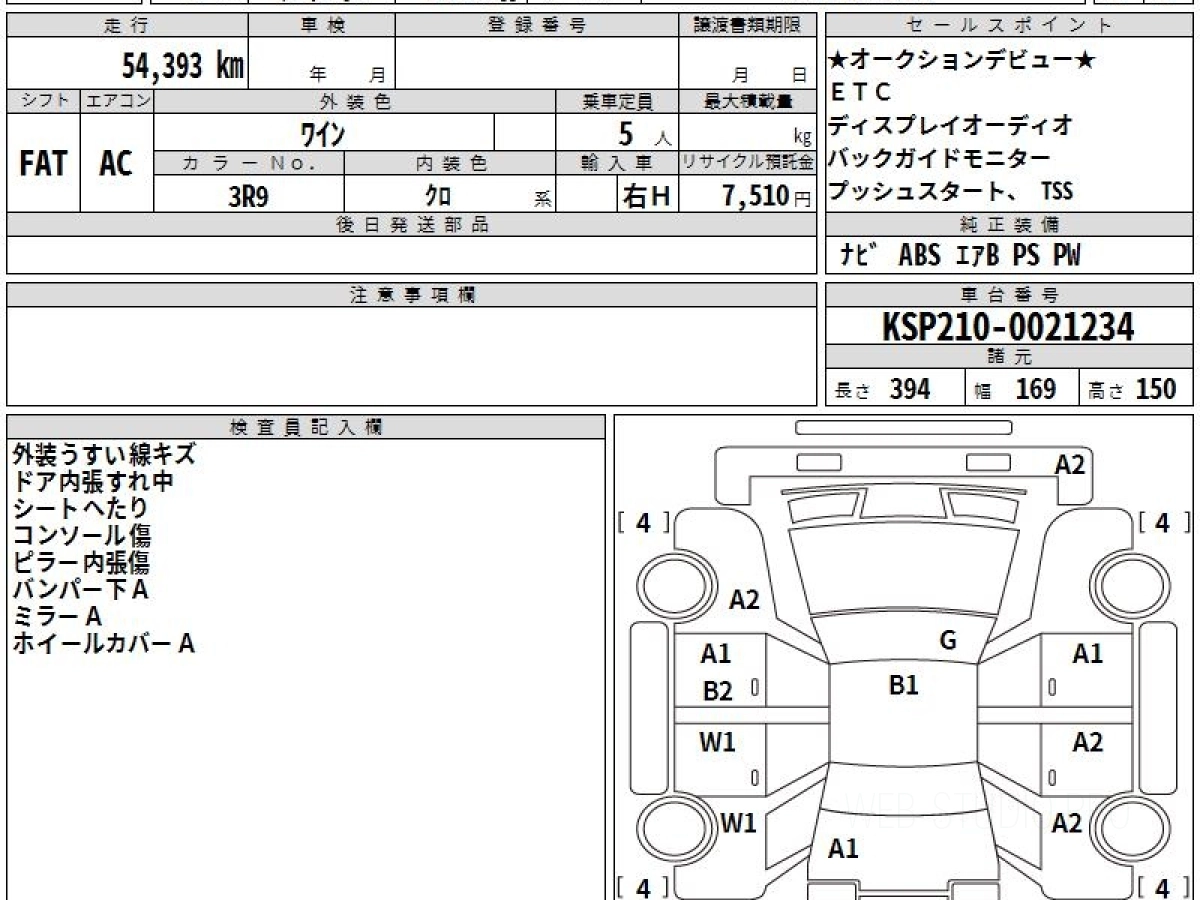The width and height of the screenshot is (1200, 900).
Task: Click the リサイクル預託金 header
Action: (747, 163)
